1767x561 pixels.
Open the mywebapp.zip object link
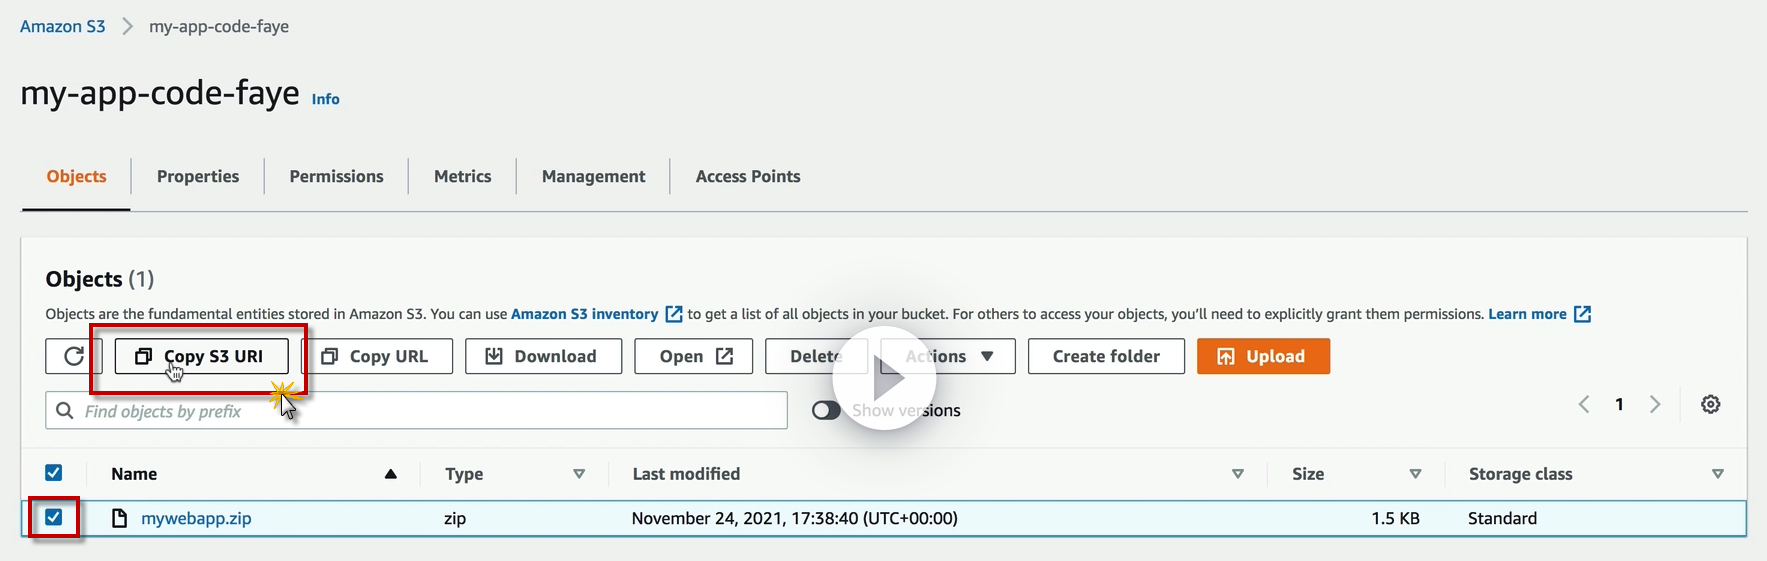196,518
